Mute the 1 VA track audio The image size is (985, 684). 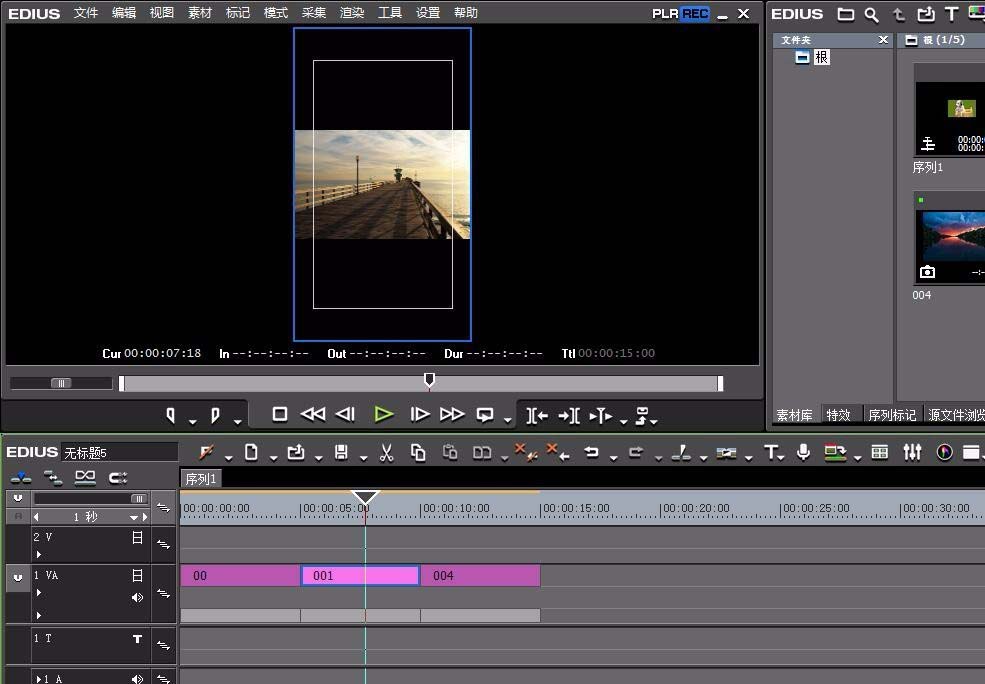(138, 598)
